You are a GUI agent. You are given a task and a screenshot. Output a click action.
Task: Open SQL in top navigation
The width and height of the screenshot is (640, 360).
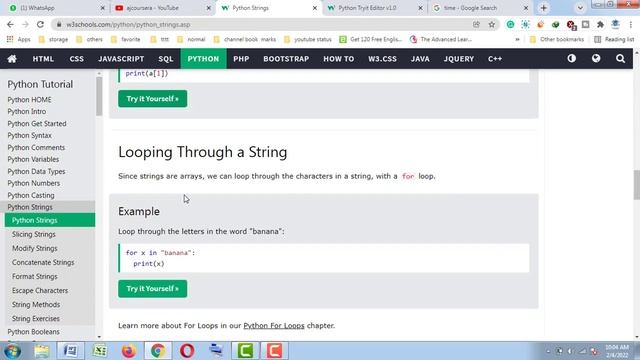(x=166, y=59)
